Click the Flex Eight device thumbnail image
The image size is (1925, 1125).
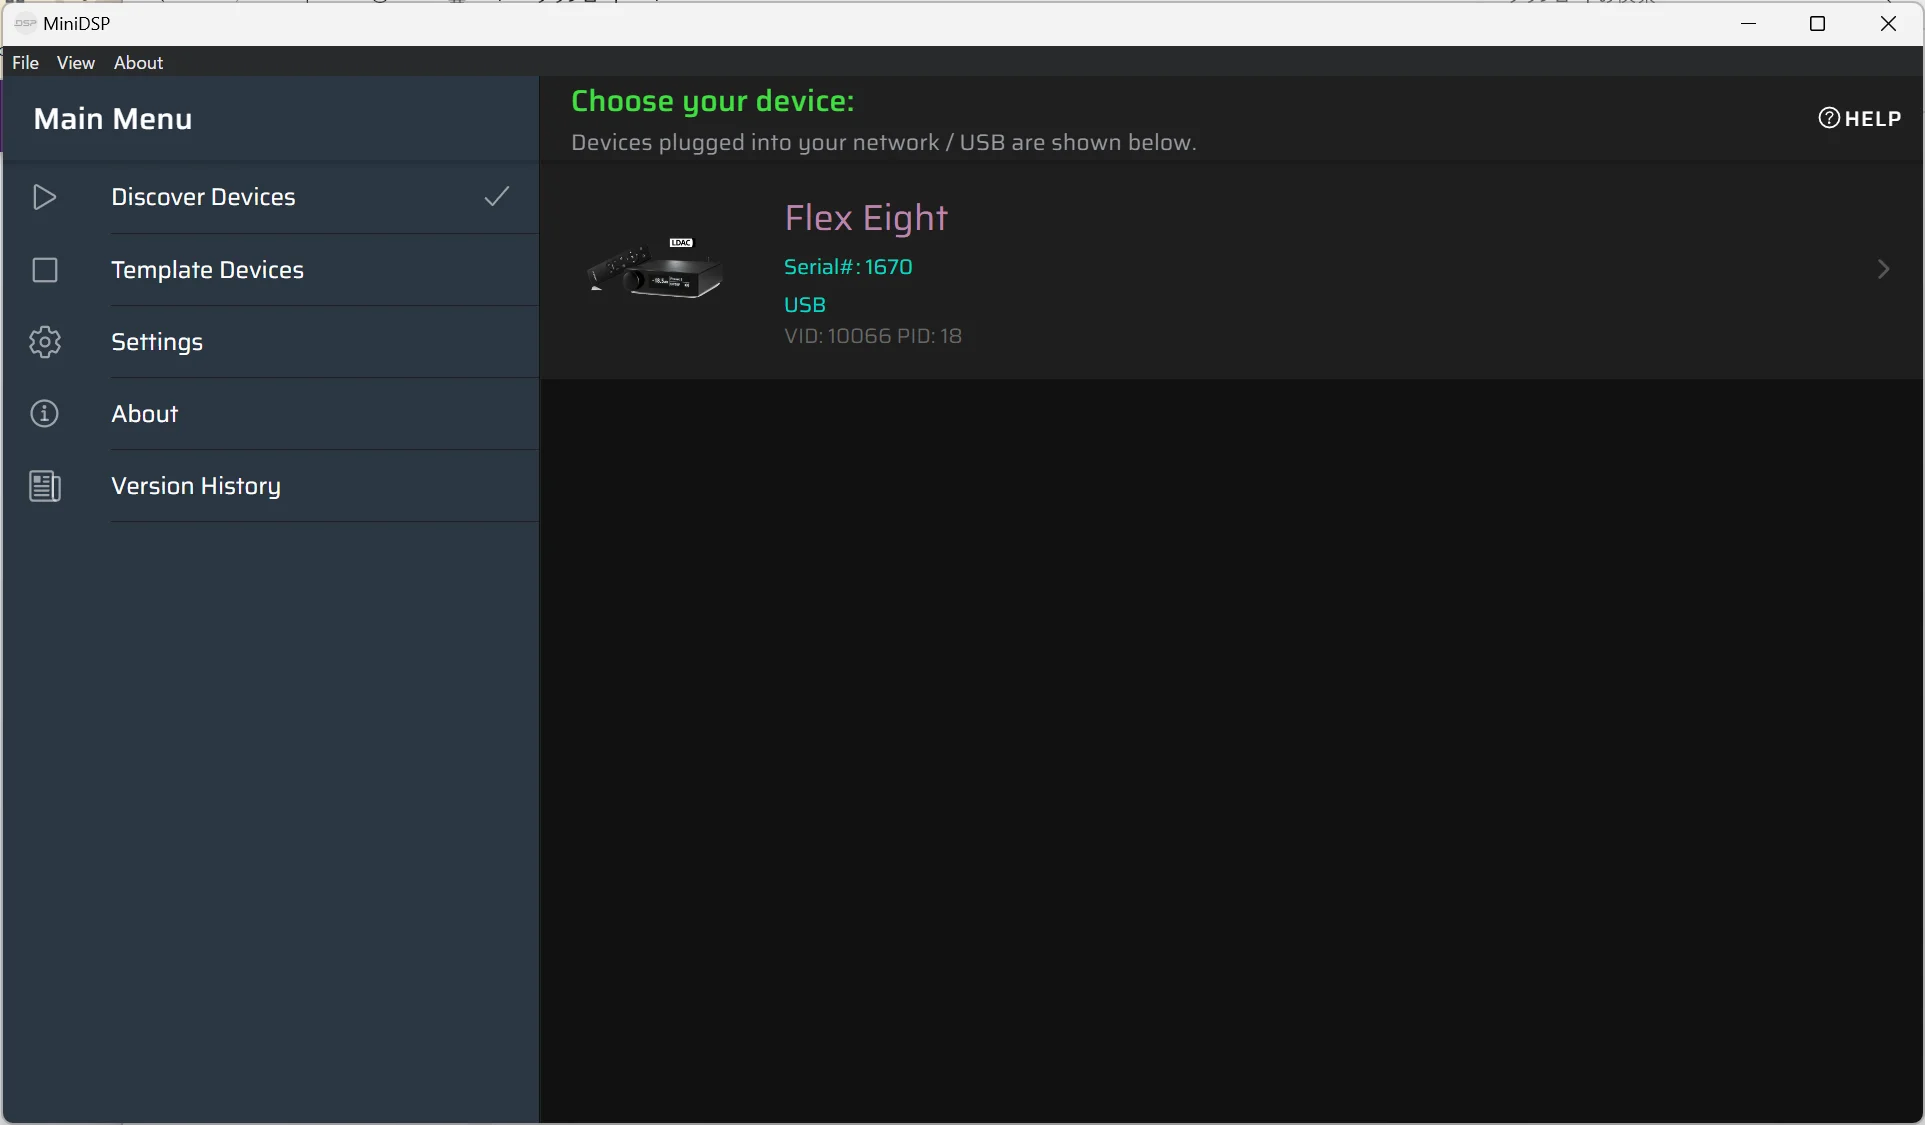[656, 270]
